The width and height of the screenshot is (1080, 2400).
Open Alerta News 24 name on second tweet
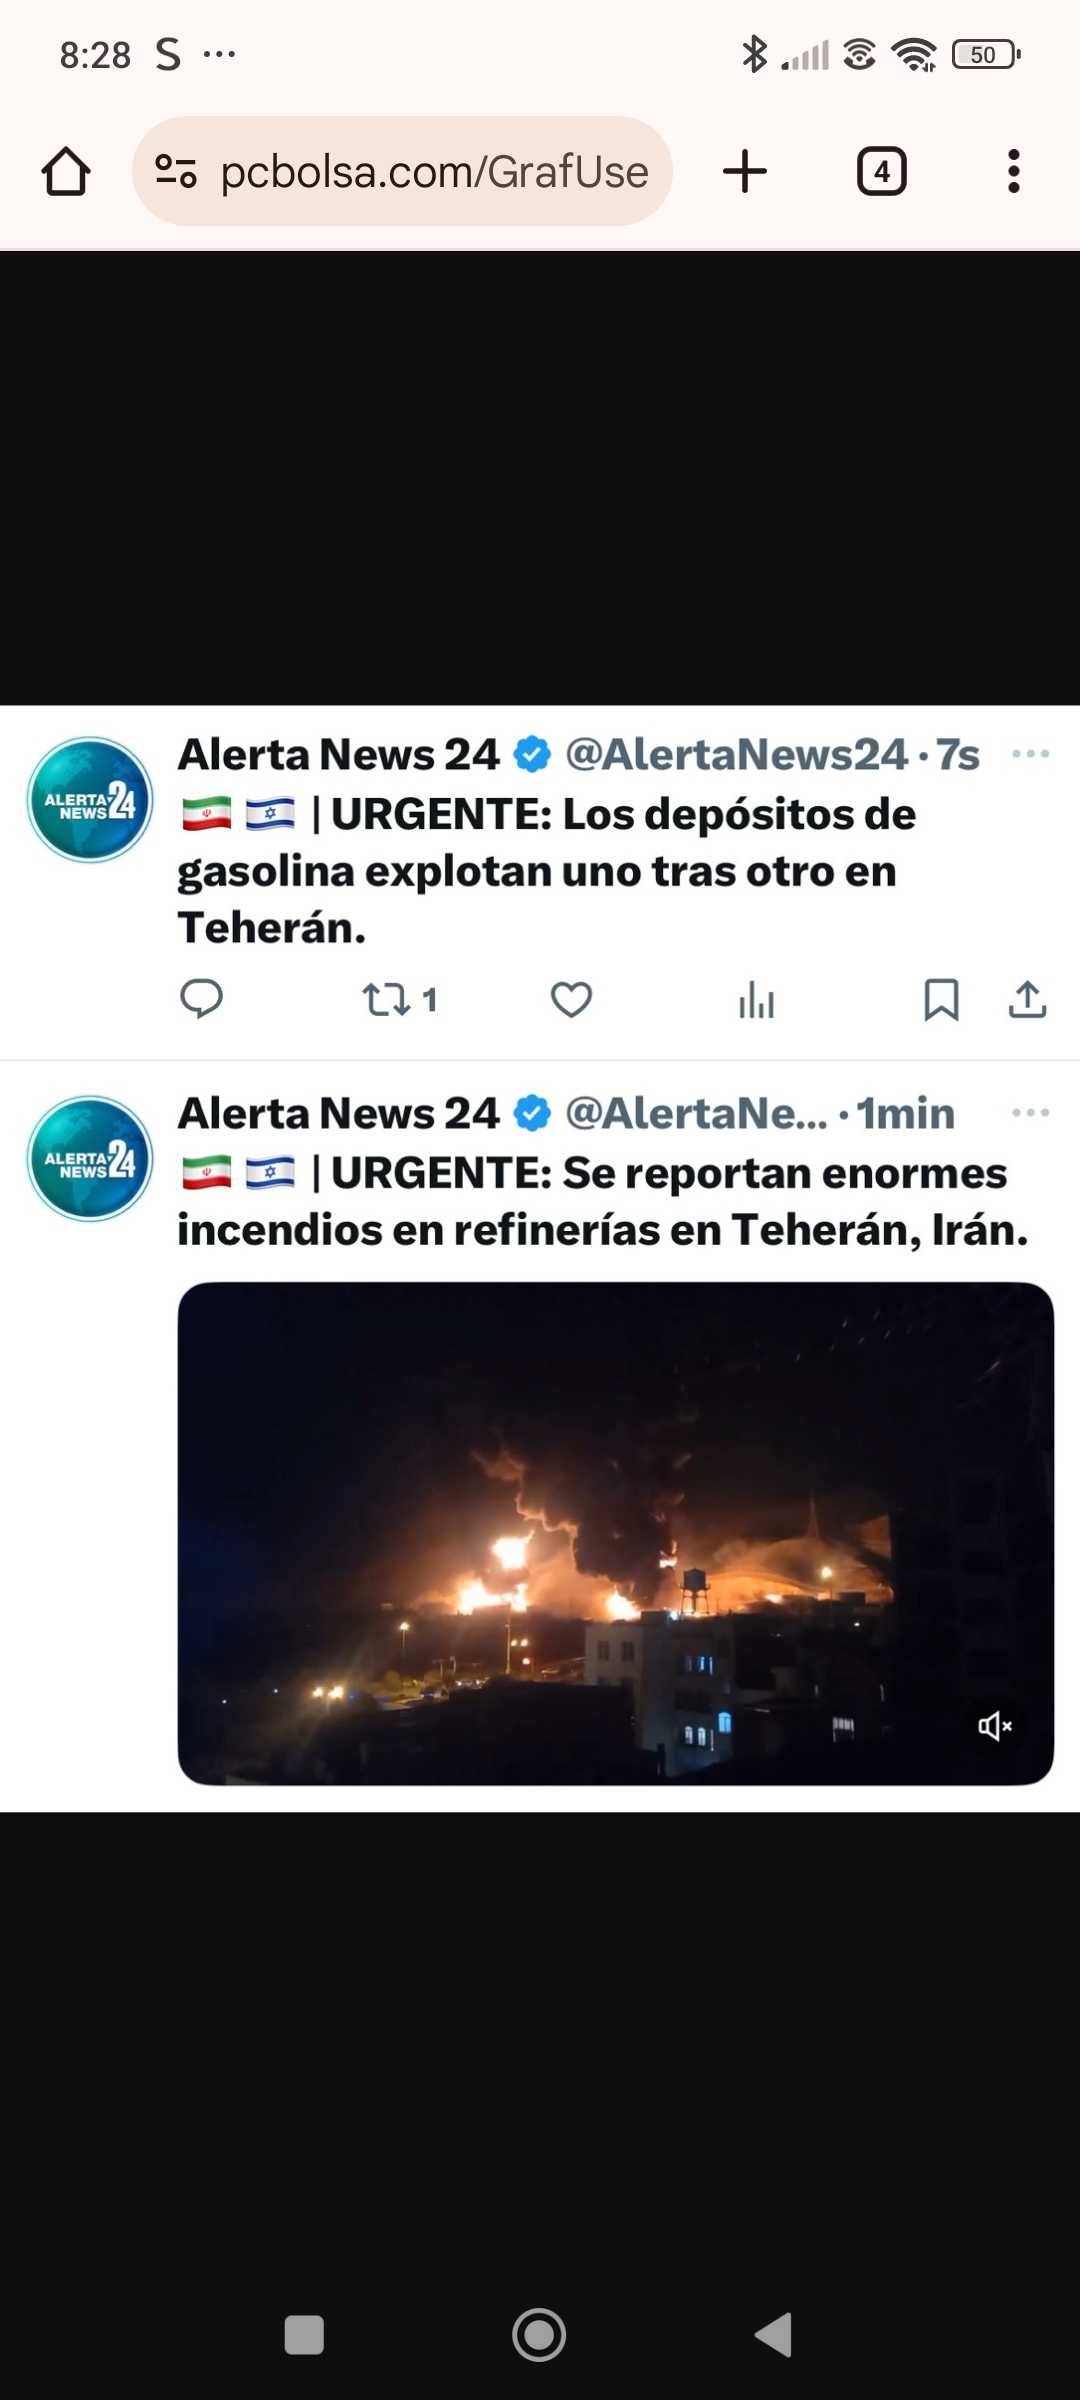tap(338, 1113)
